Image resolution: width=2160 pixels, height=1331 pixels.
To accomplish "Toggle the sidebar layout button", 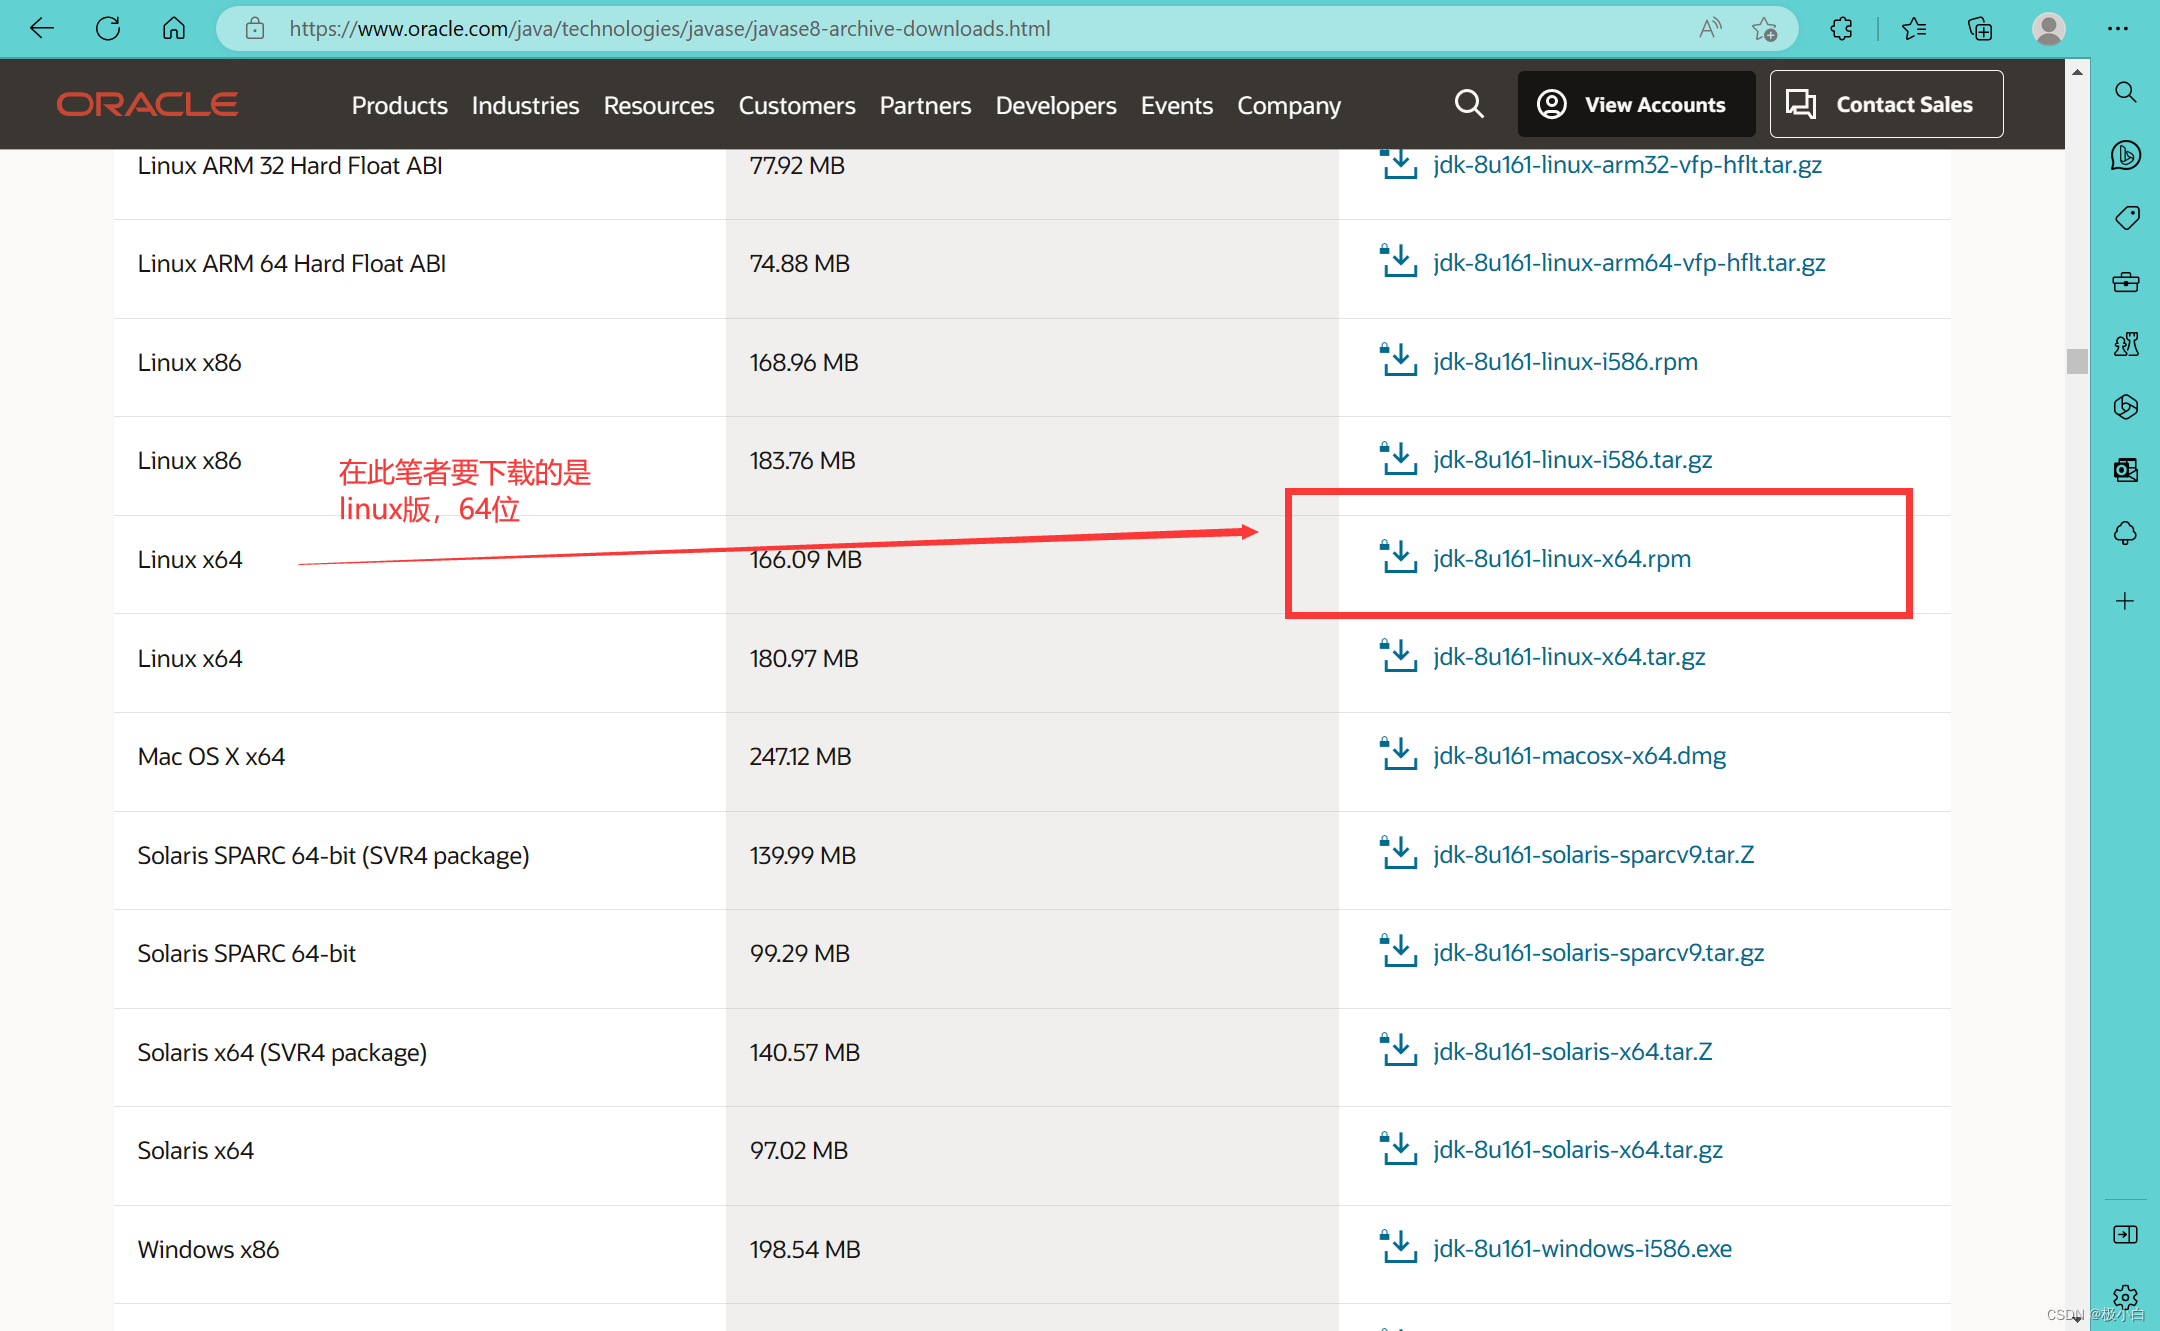I will point(2126,1235).
